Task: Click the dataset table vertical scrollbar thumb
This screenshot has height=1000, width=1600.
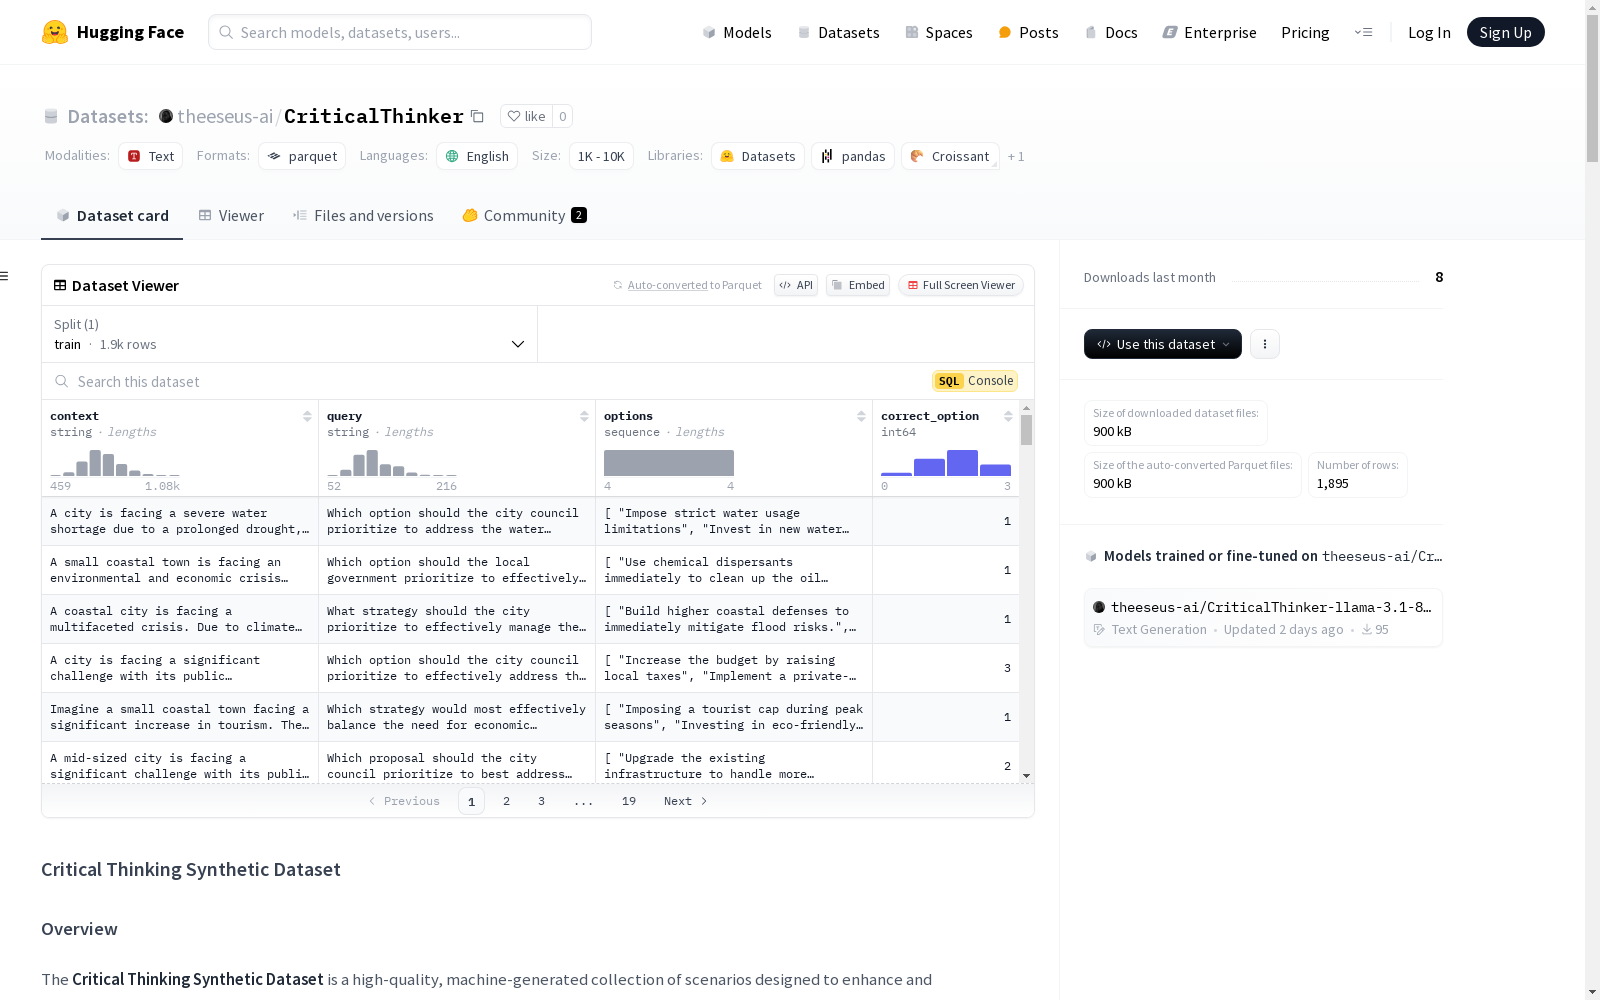Action: 1026,430
